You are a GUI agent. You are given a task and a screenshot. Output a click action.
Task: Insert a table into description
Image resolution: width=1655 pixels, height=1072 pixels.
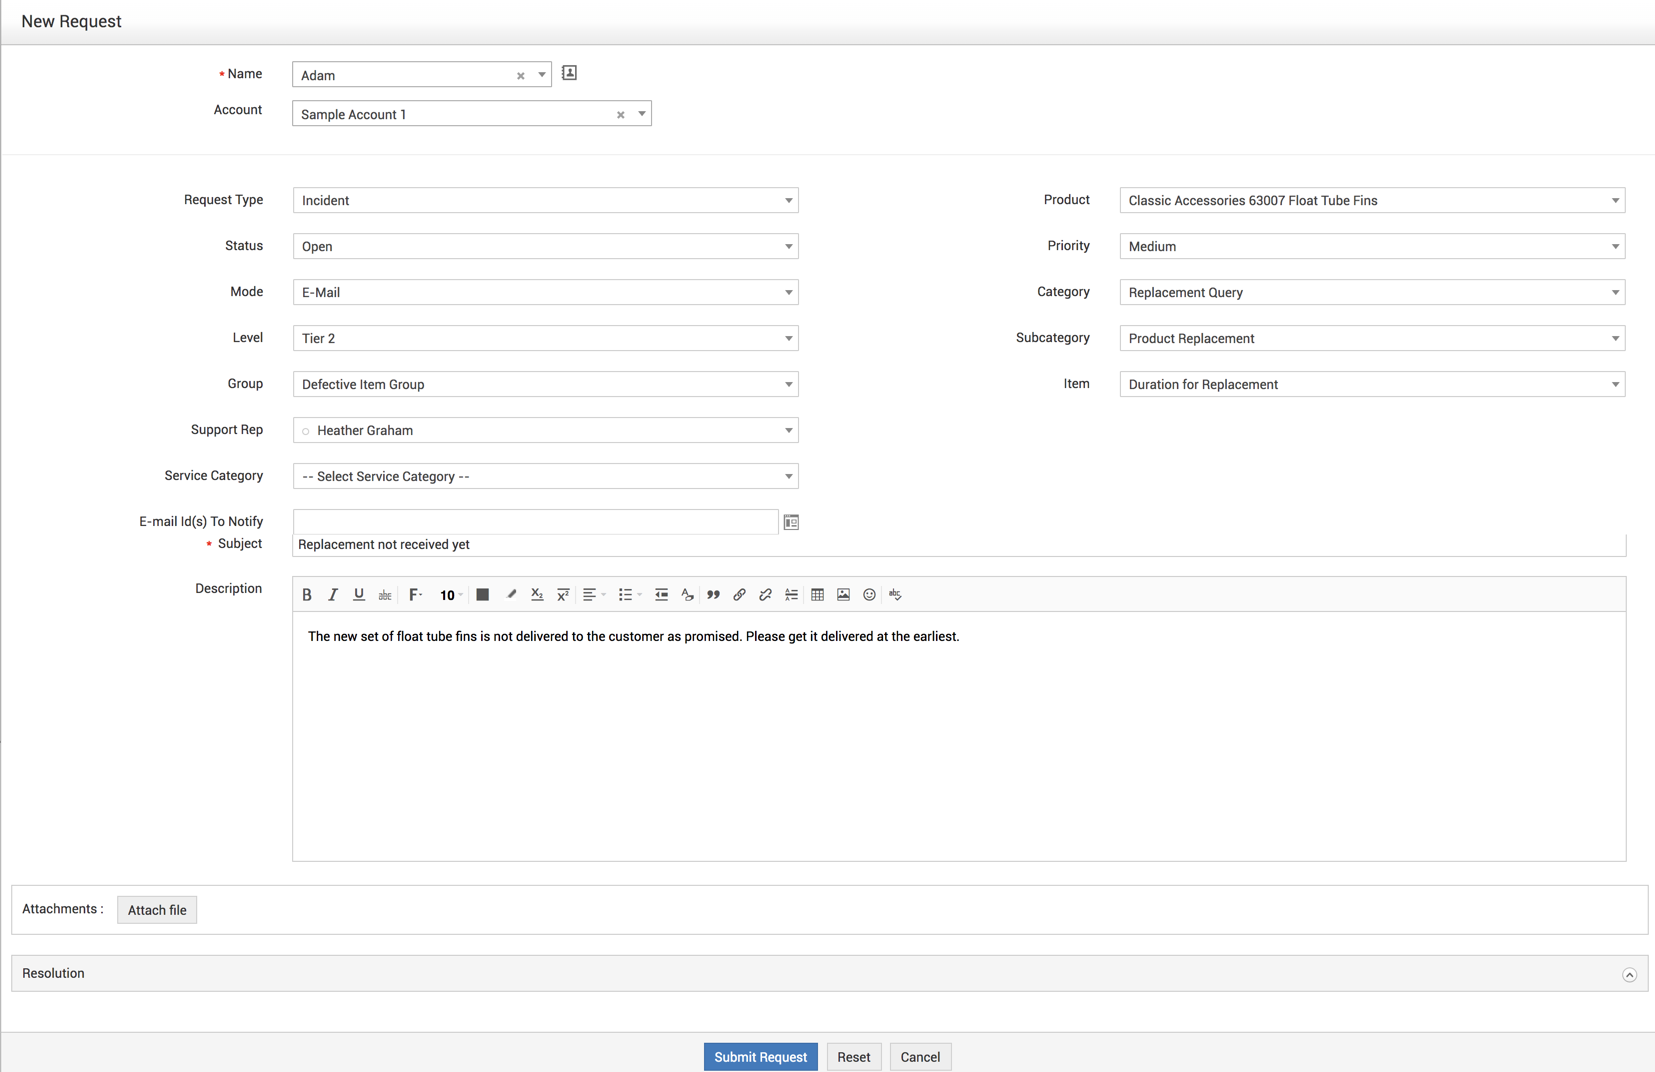coord(817,595)
